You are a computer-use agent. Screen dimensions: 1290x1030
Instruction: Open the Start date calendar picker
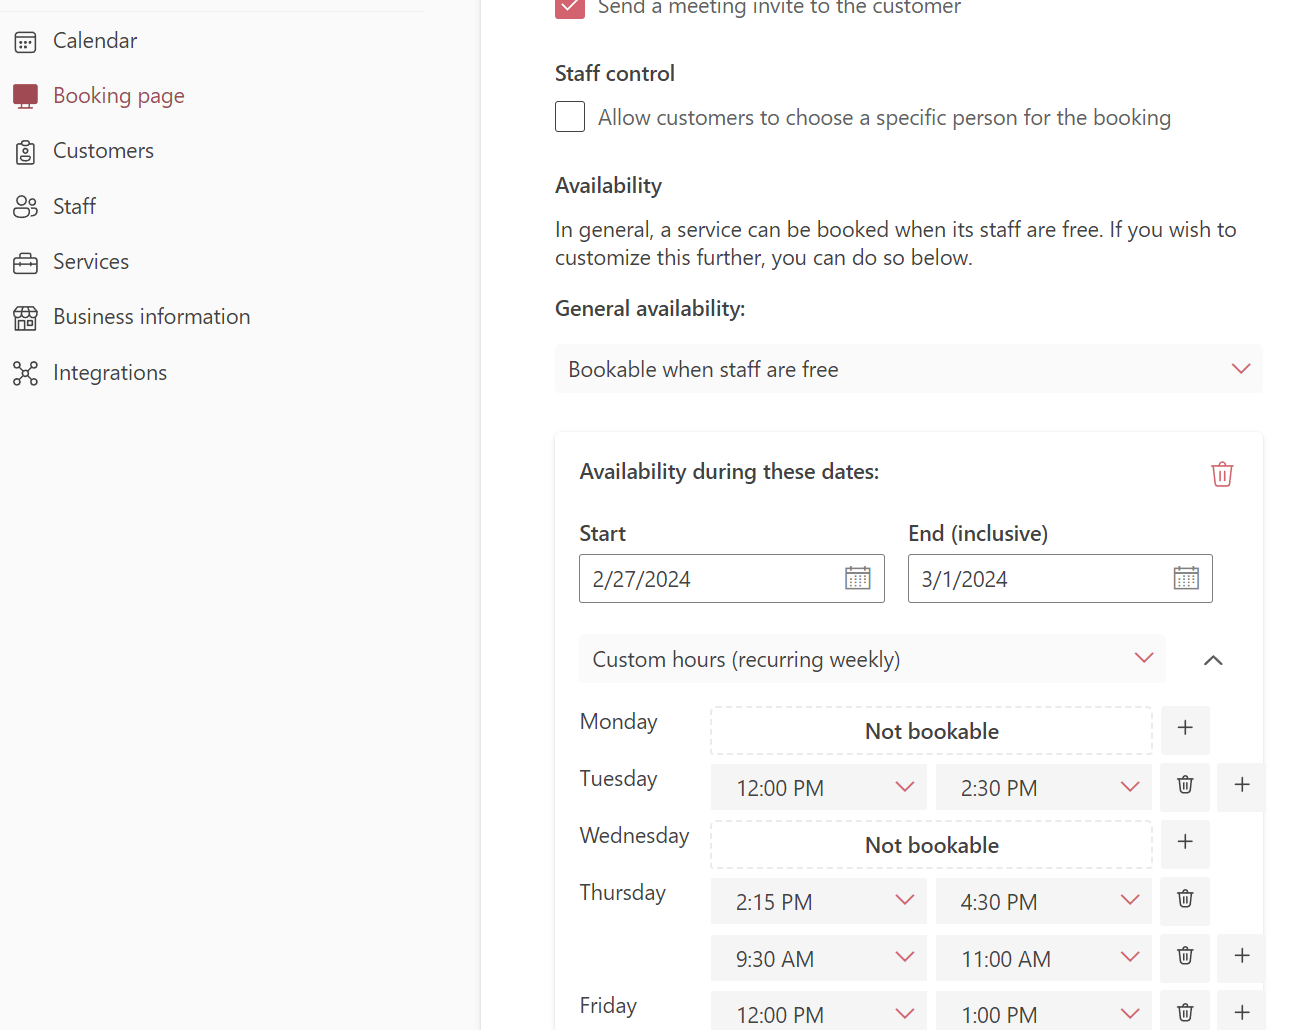pos(858,578)
